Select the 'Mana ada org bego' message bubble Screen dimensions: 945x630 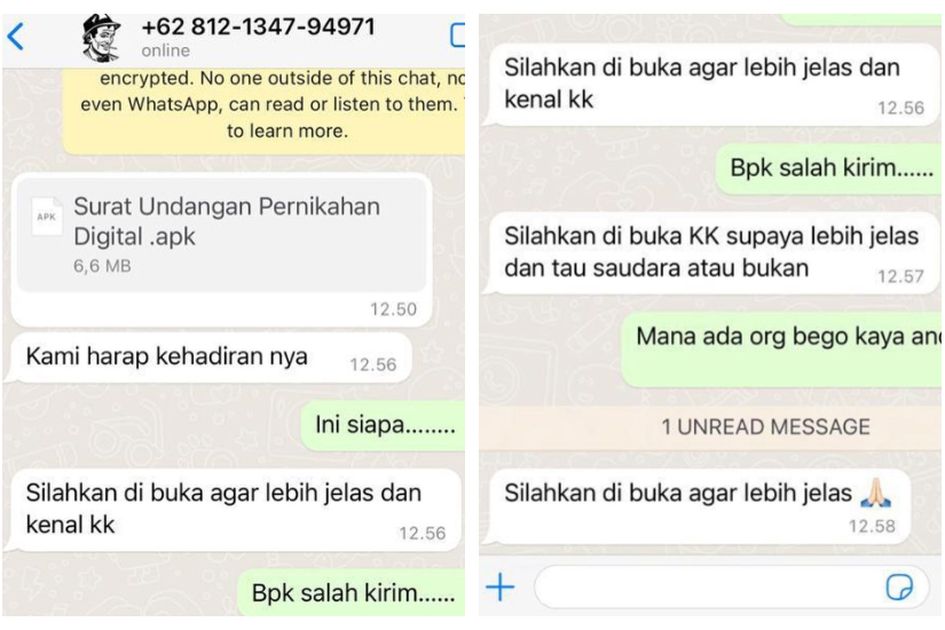[x=781, y=350]
